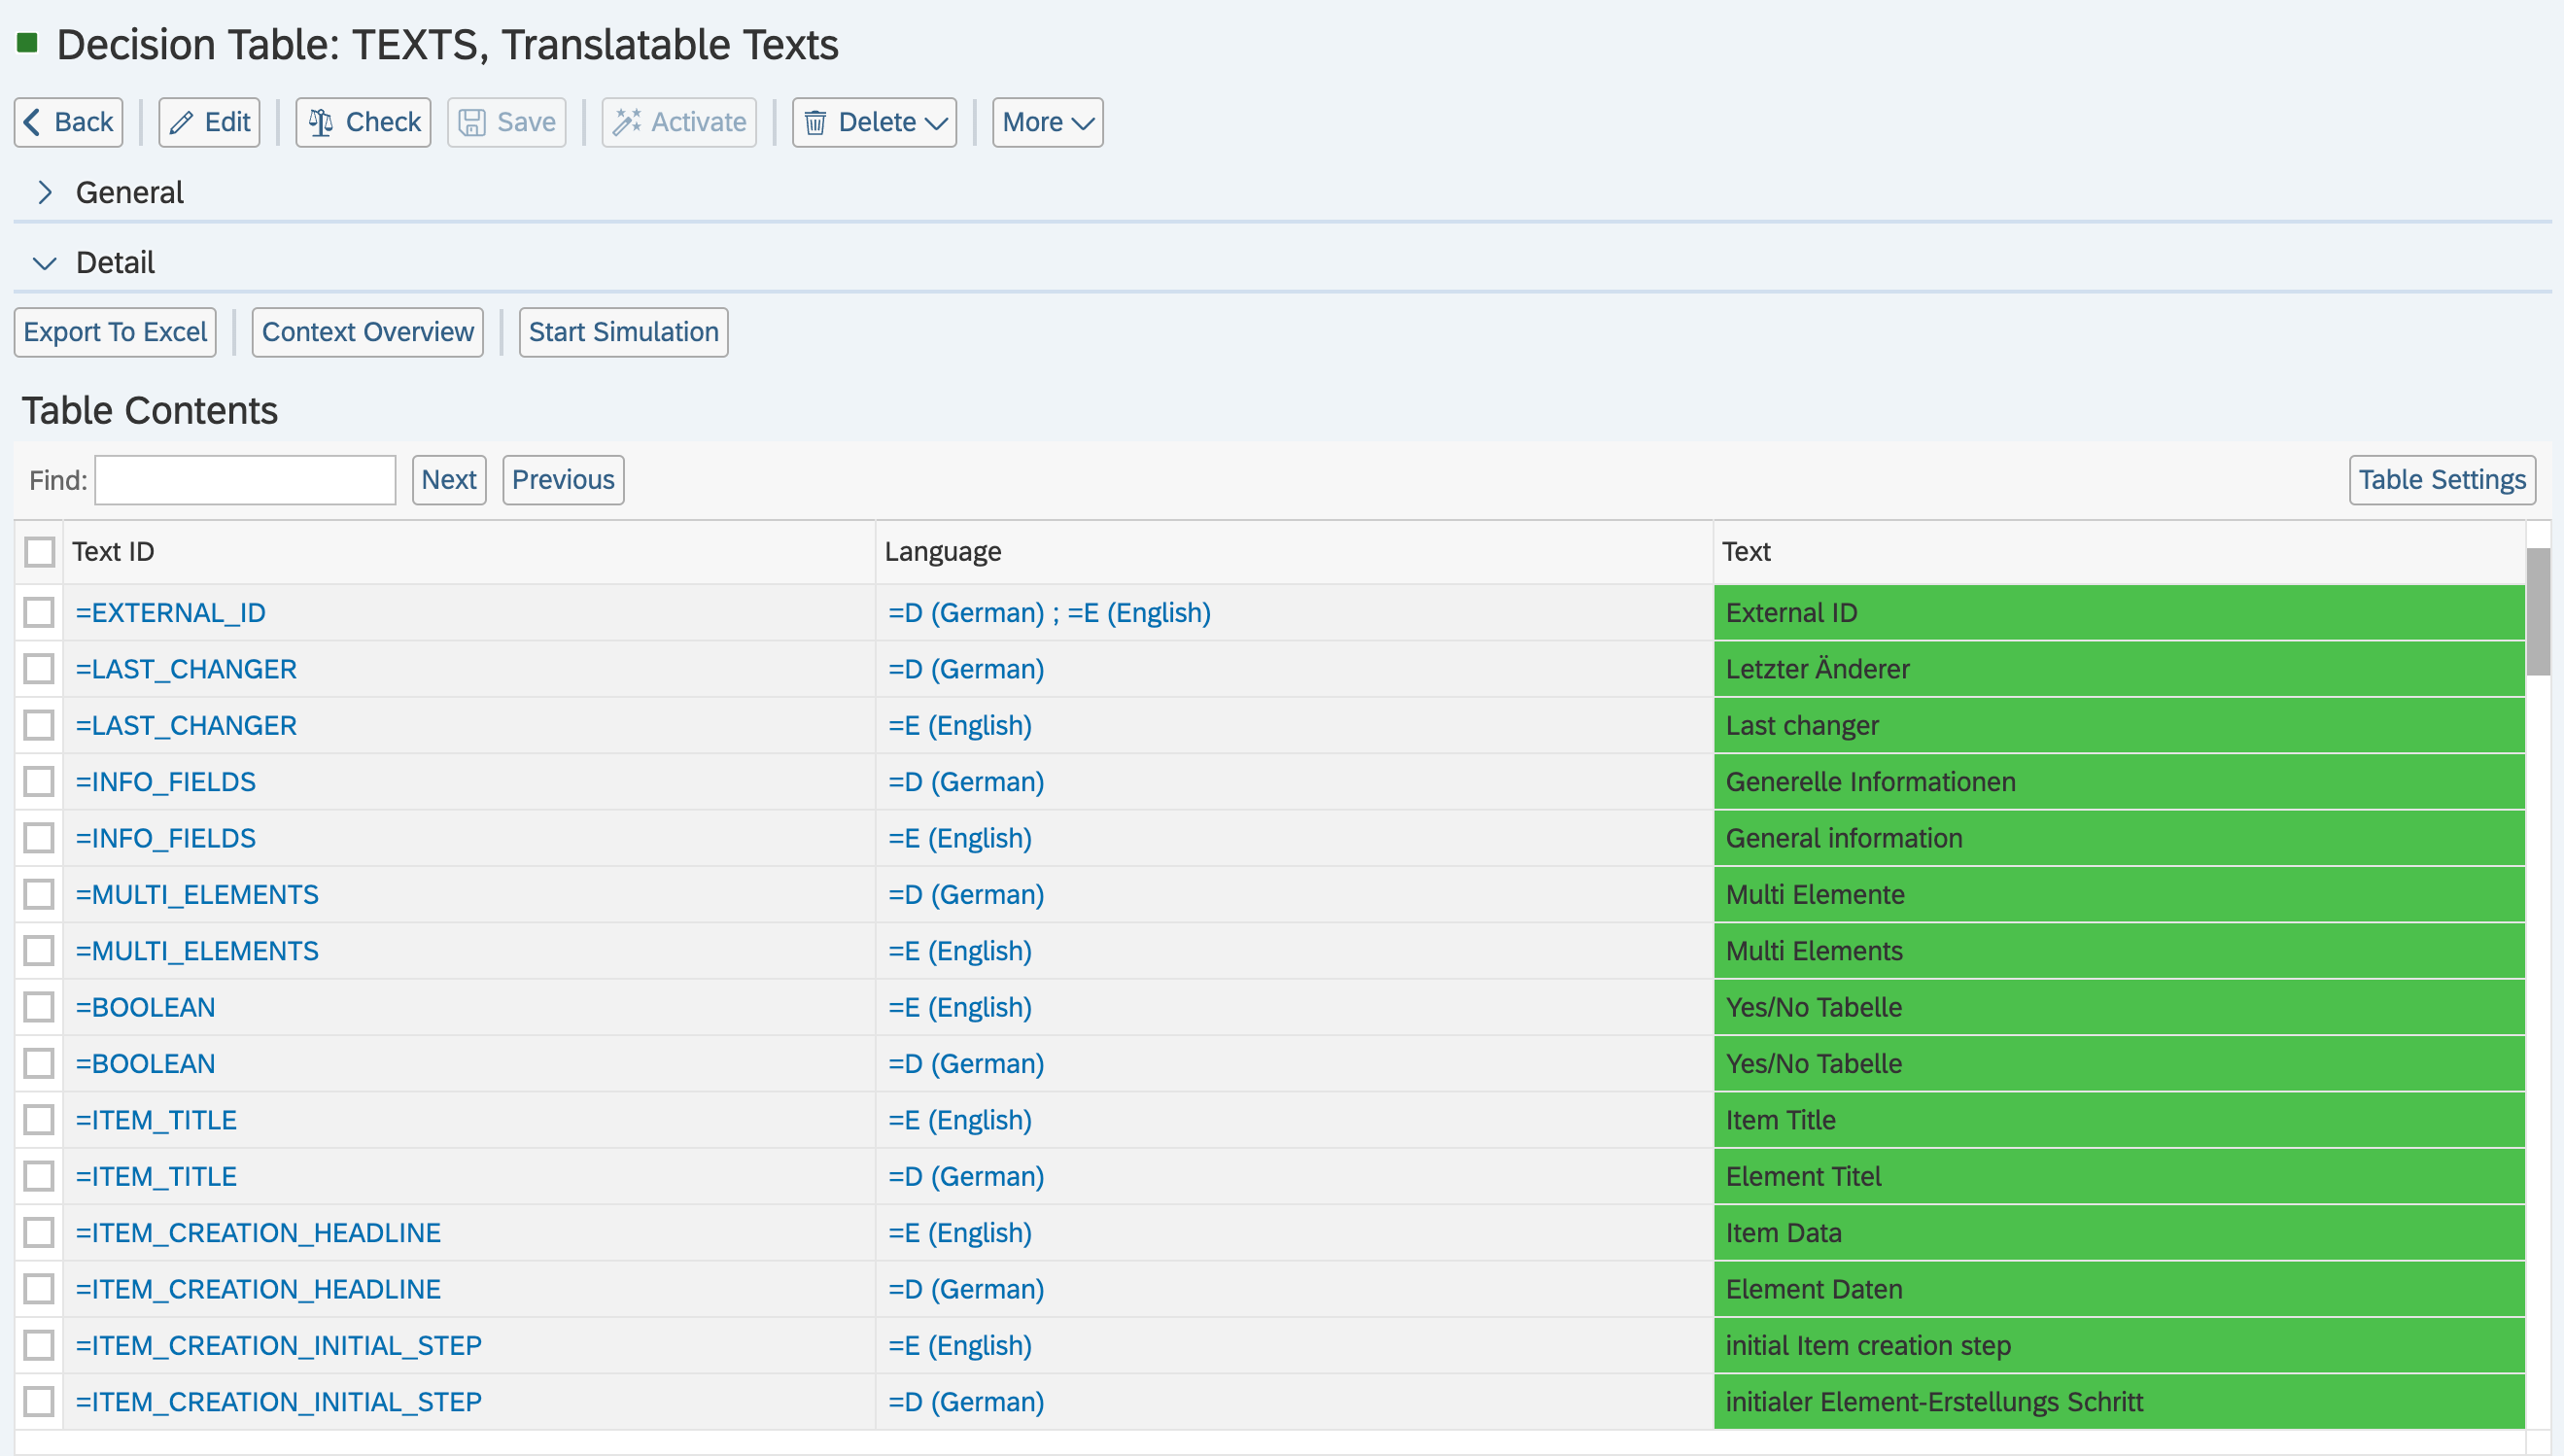Screen dimensions: 2564x1456
Task: Click the Edit pencil icon
Action: click(181, 122)
